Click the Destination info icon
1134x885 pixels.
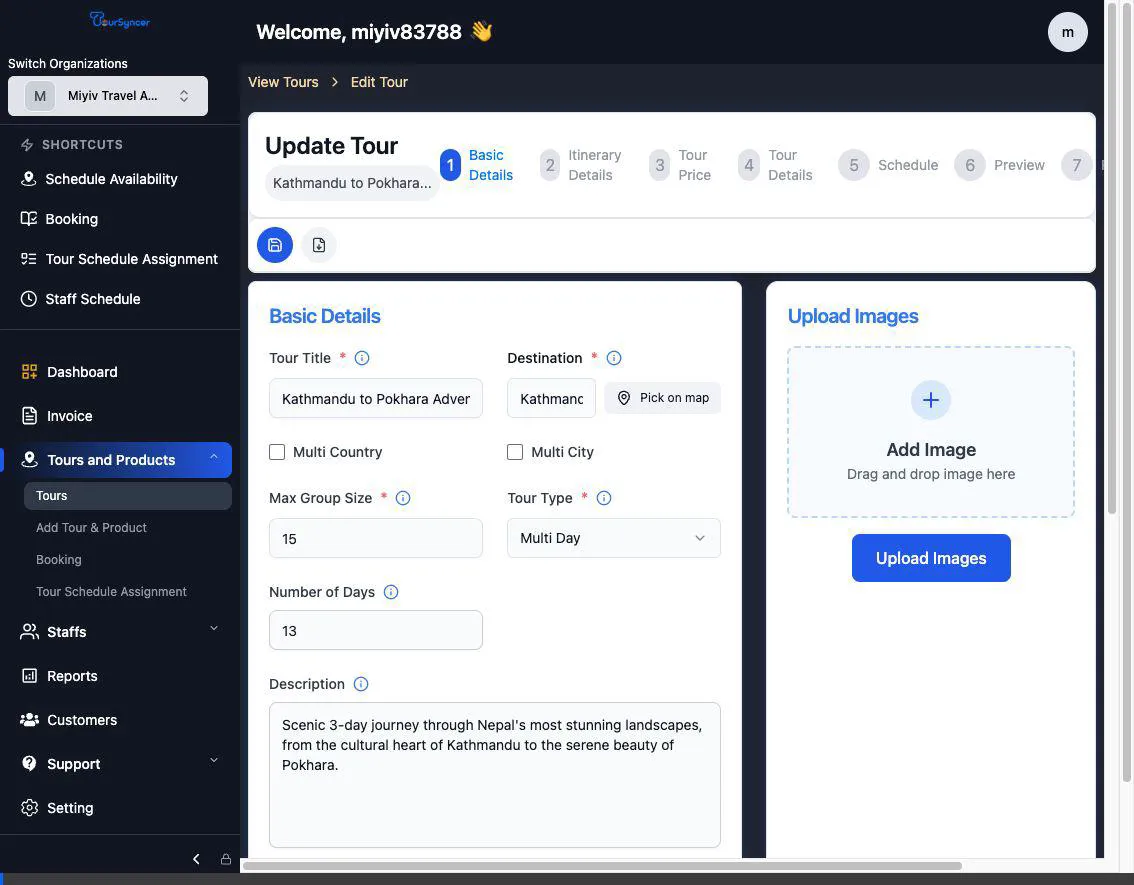(x=614, y=358)
